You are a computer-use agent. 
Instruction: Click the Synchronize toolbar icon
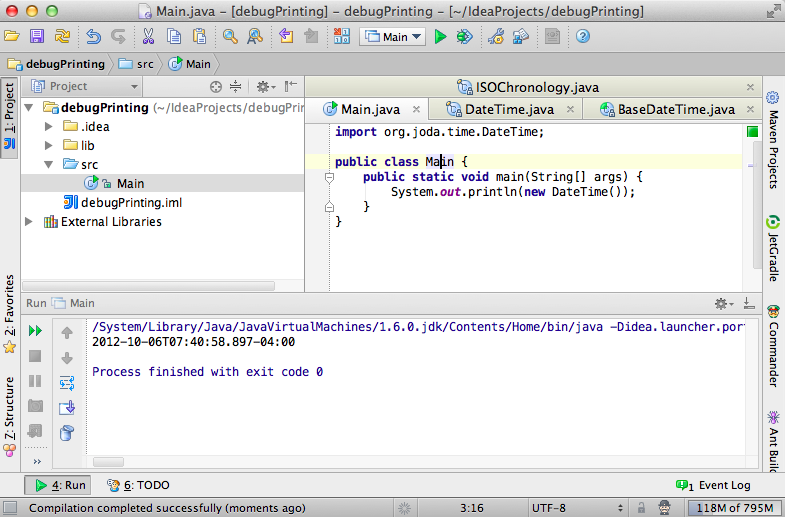tap(62, 37)
